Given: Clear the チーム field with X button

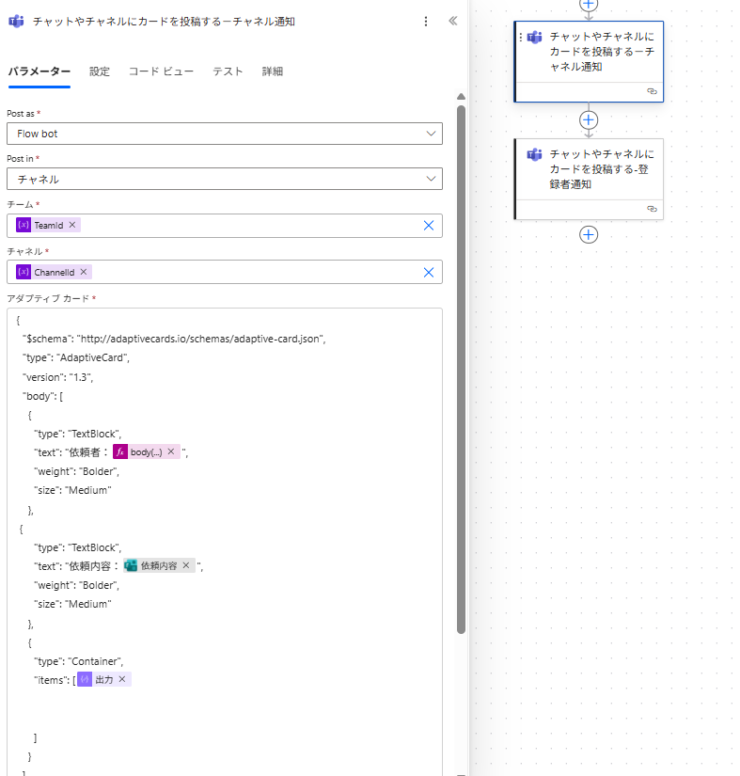Looking at the screenshot, I should (429, 226).
